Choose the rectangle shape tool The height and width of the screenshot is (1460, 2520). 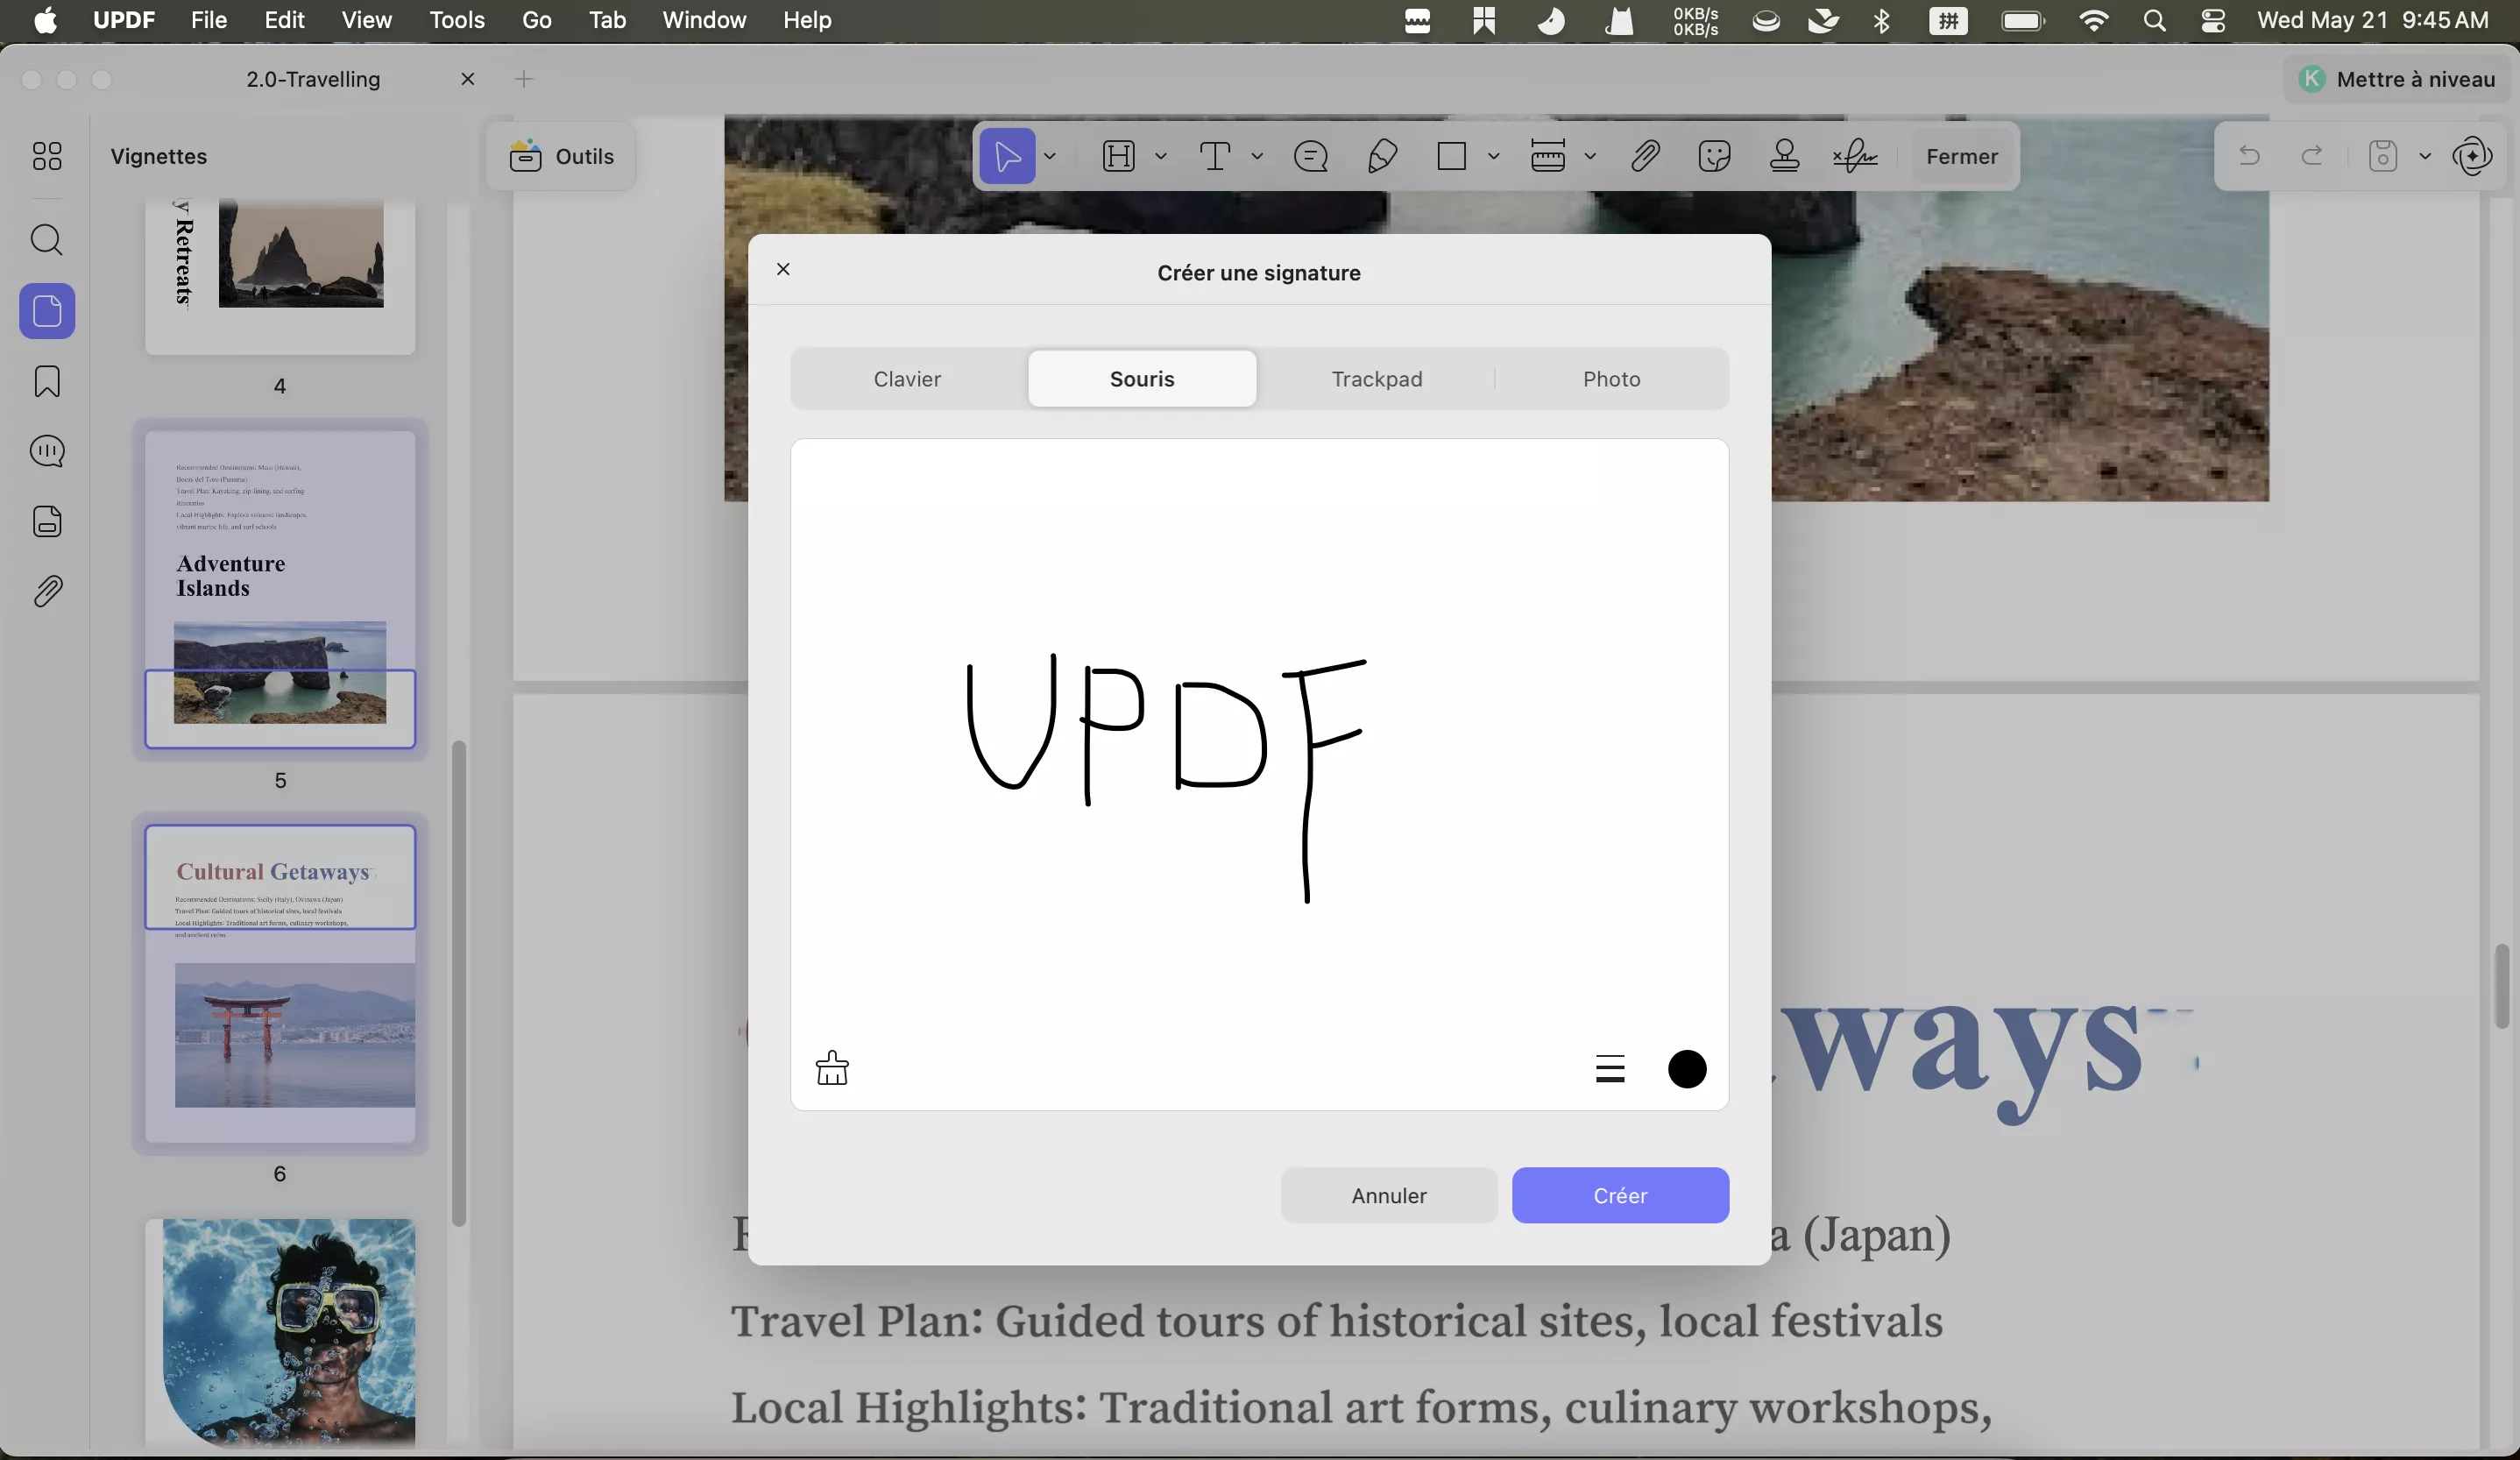pyautogui.click(x=1451, y=156)
